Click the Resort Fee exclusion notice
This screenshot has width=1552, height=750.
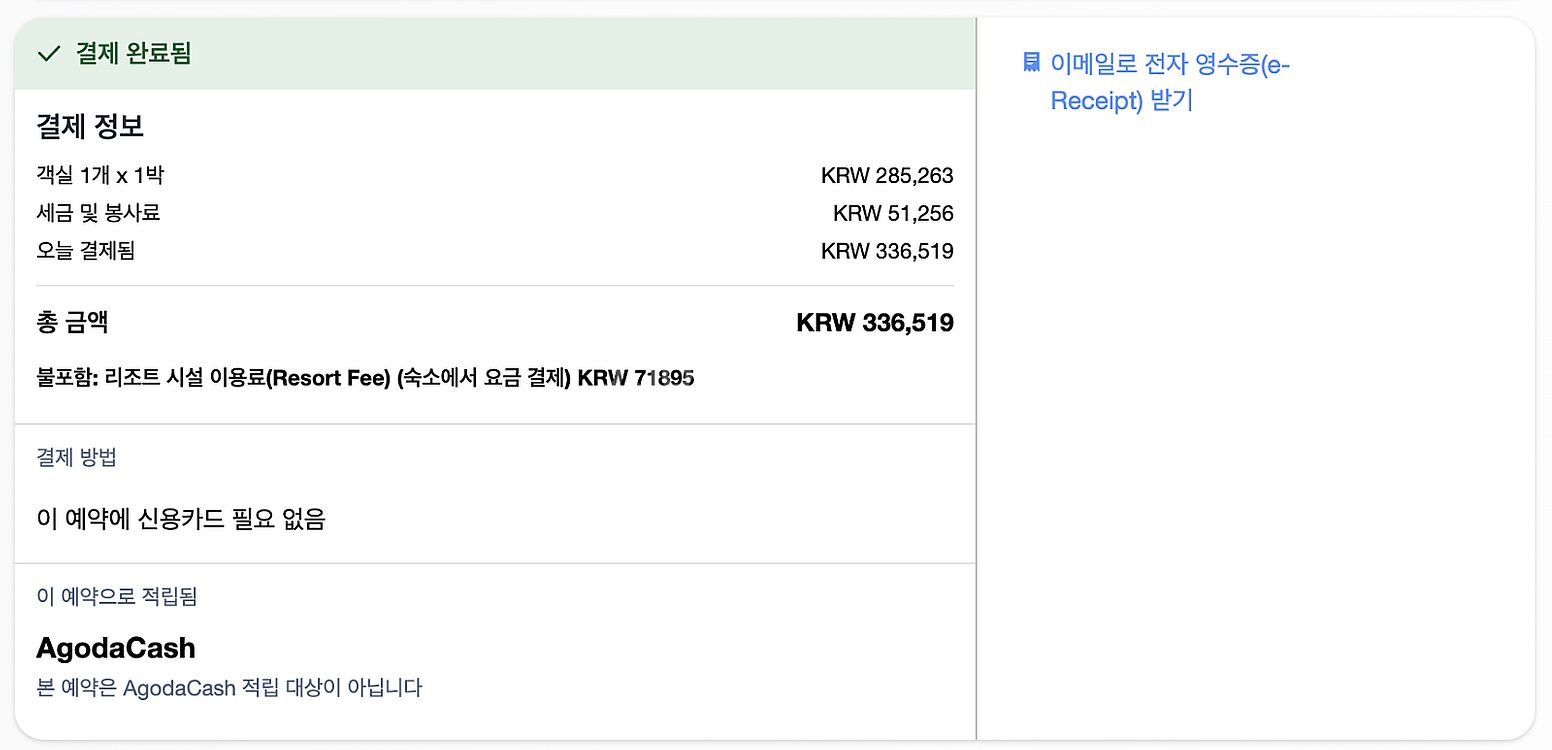(365, 379)
